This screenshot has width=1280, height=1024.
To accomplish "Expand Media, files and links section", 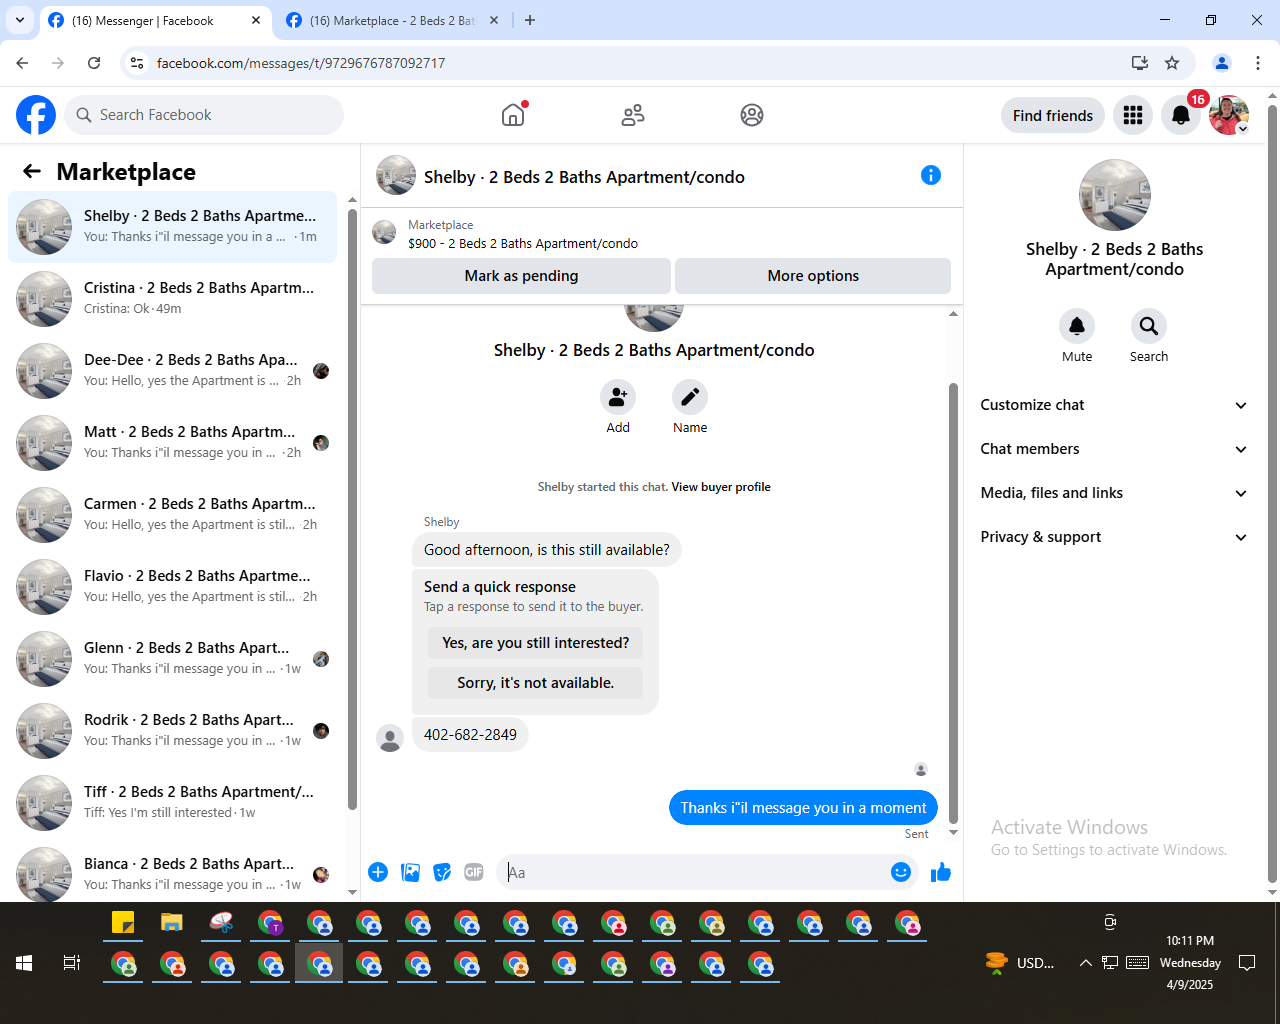I will (x=1114, y=493).
